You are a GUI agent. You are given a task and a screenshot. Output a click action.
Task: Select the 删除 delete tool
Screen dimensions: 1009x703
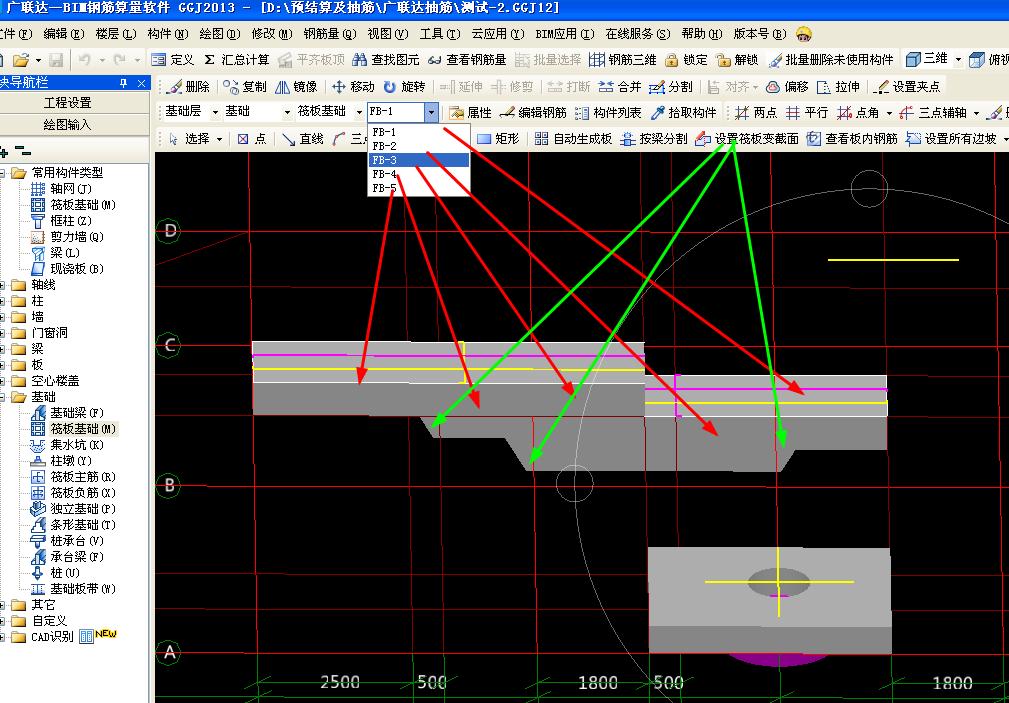(187, 86)
